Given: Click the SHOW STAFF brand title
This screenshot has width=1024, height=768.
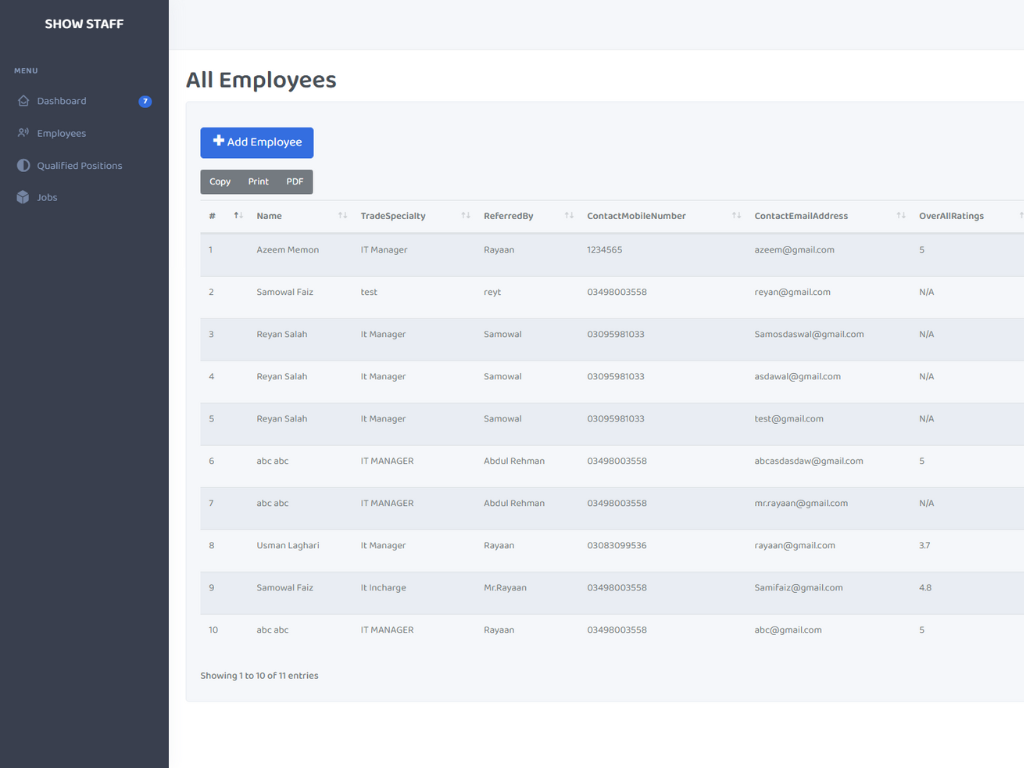Looking at the screenshot, I should (84, 24).
